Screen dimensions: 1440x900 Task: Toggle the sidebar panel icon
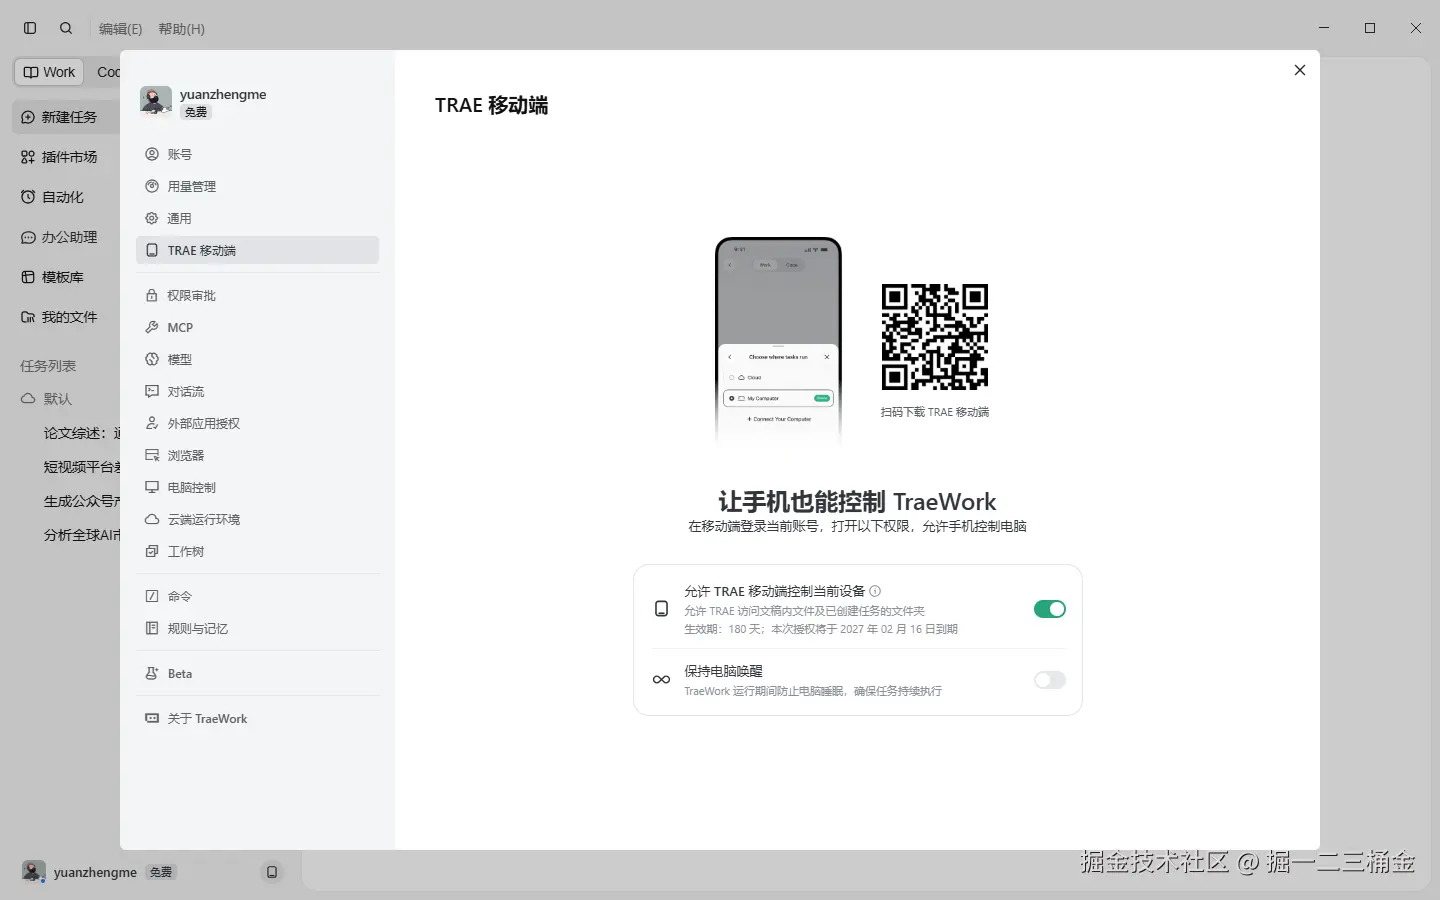point(30,28)
